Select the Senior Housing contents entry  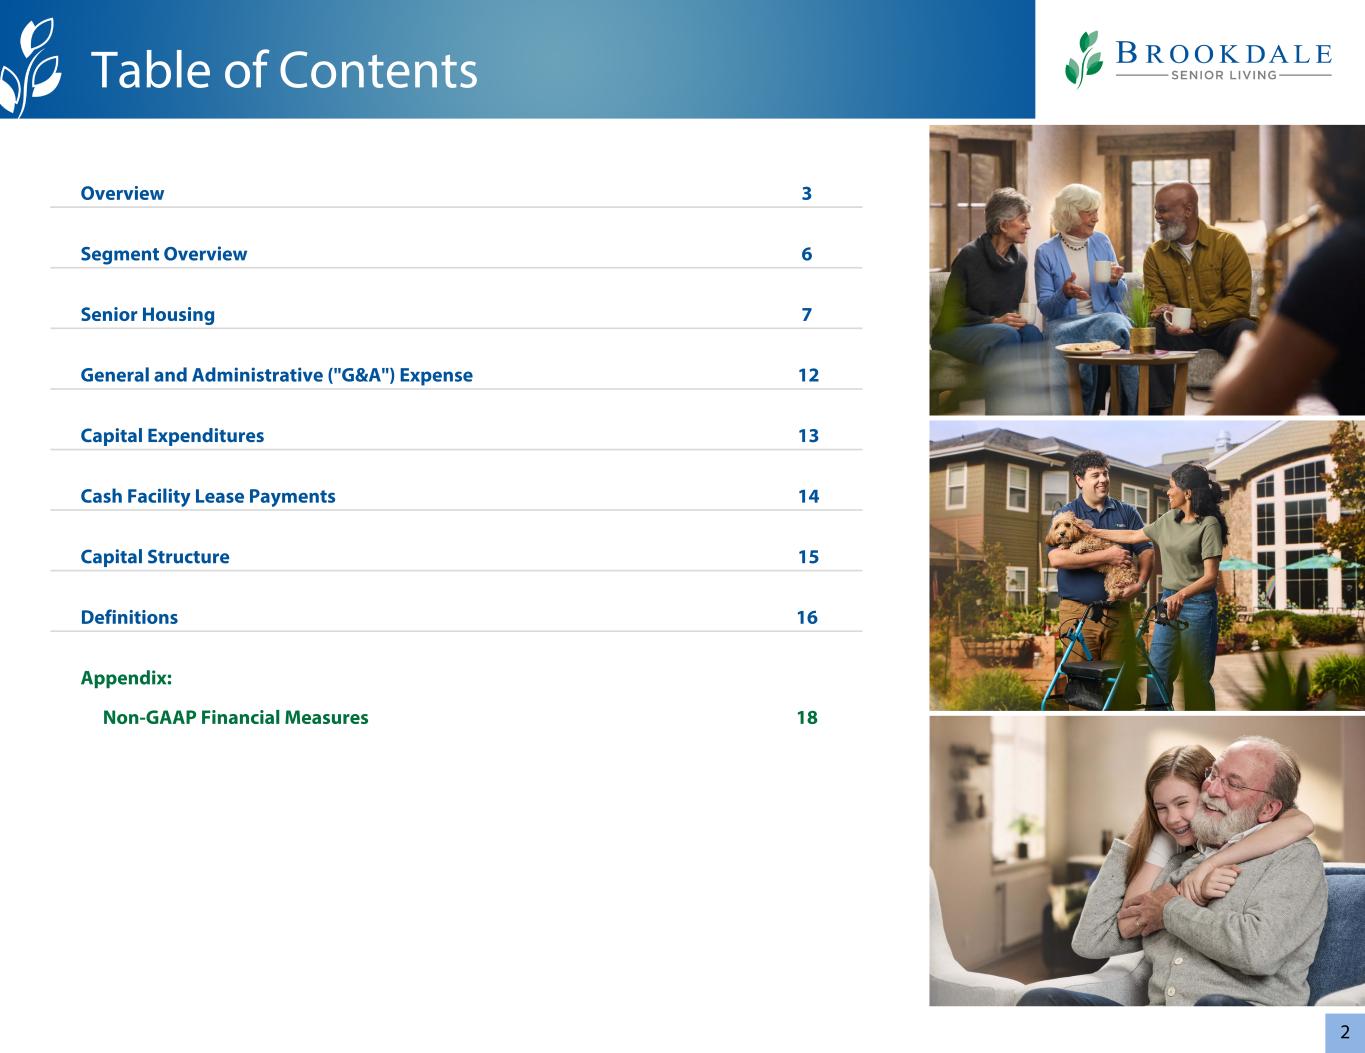[147, 315]
